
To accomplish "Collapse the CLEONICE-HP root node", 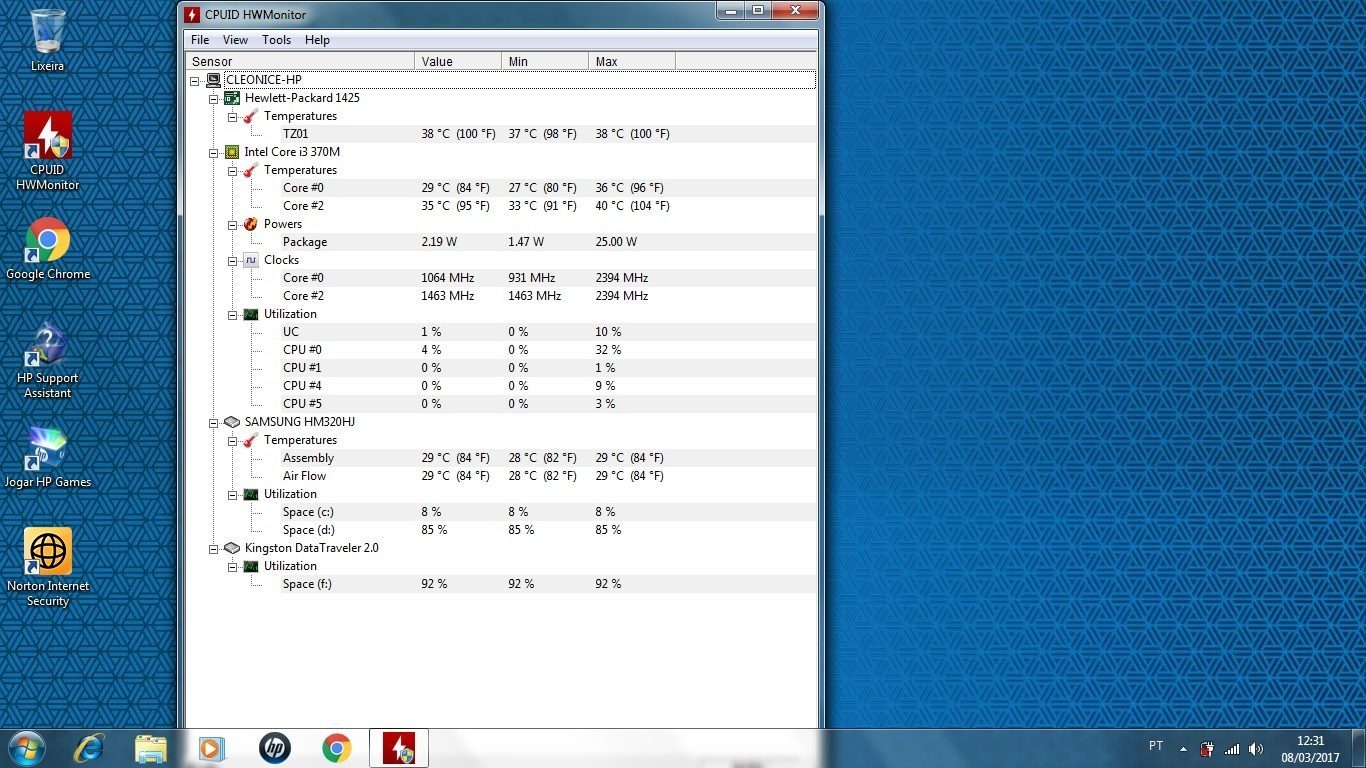I will point(195,81).
